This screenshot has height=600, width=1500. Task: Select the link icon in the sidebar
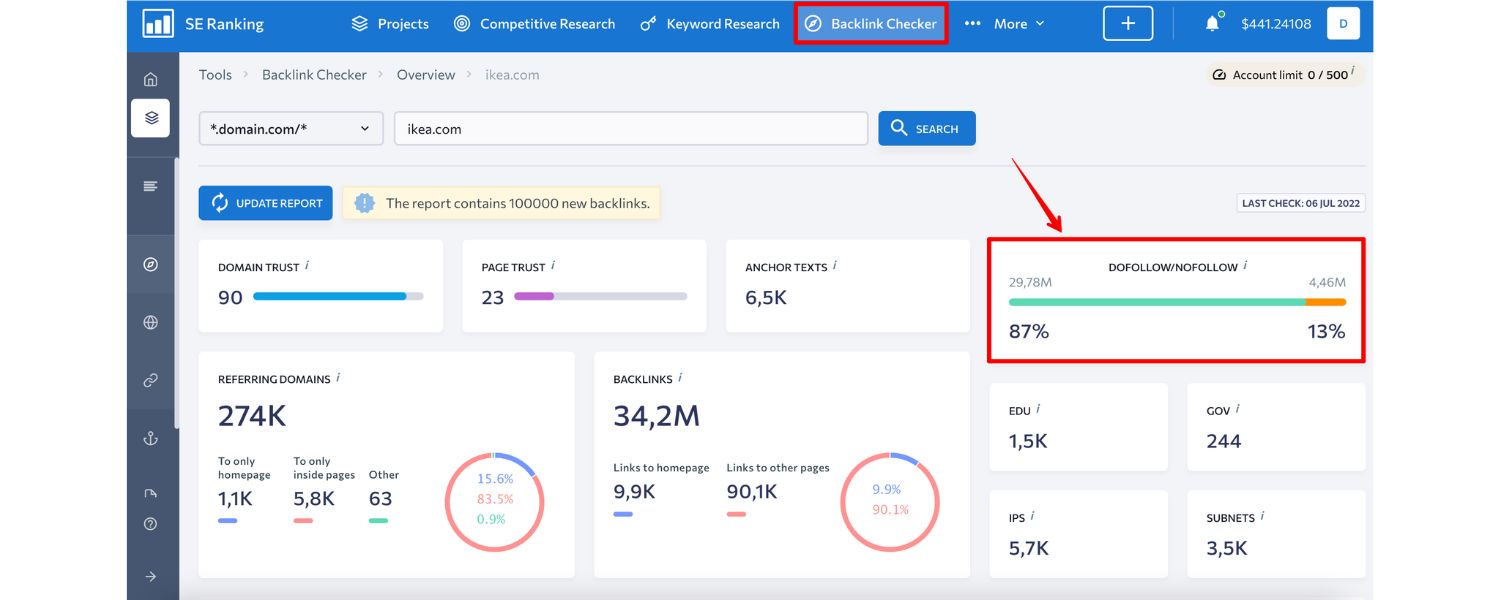[150, 380]
